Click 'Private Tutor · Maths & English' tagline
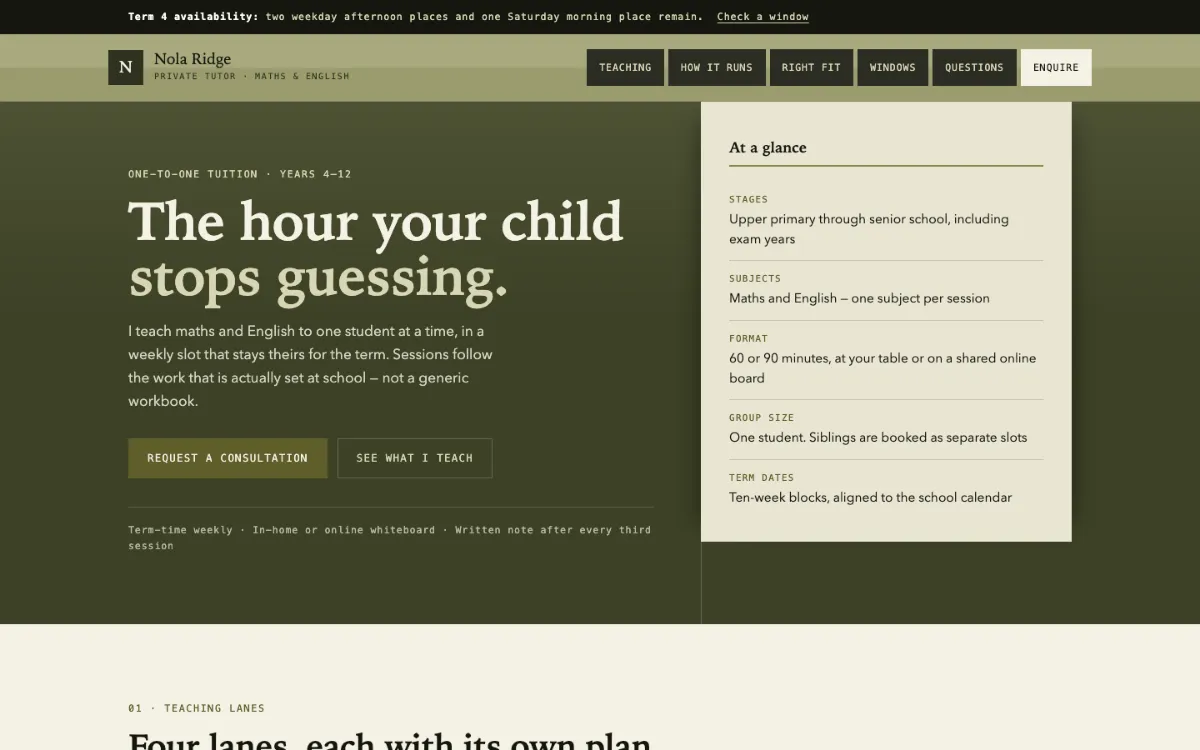 (x=252, y=76)
